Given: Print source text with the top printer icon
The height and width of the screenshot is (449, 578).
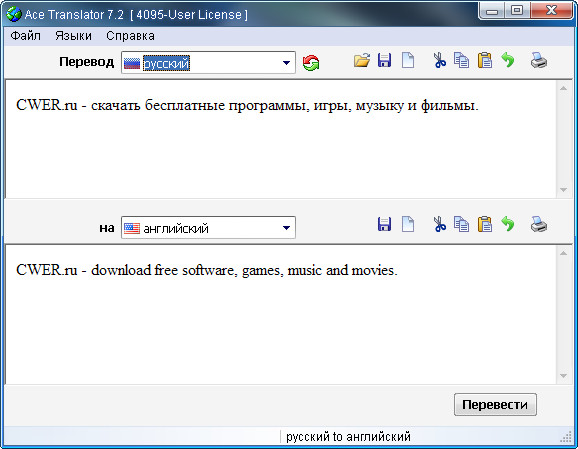Looking at the screenshot, I should [x=539, y=60].
